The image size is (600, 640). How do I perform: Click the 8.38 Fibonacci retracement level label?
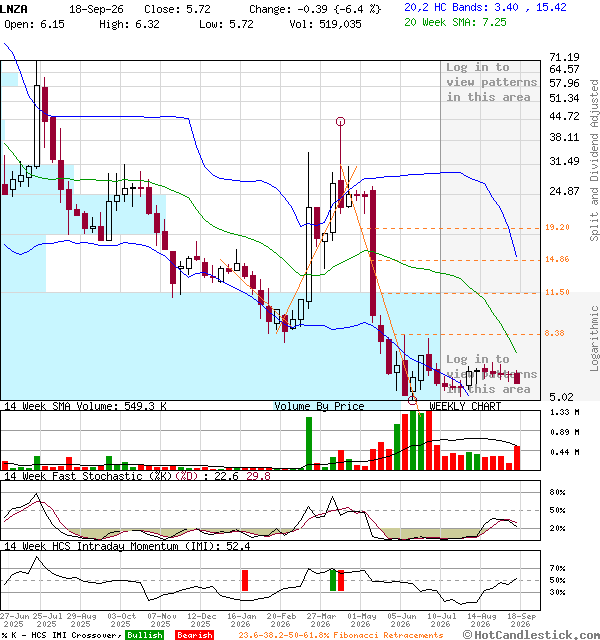(x=555, y=333)
